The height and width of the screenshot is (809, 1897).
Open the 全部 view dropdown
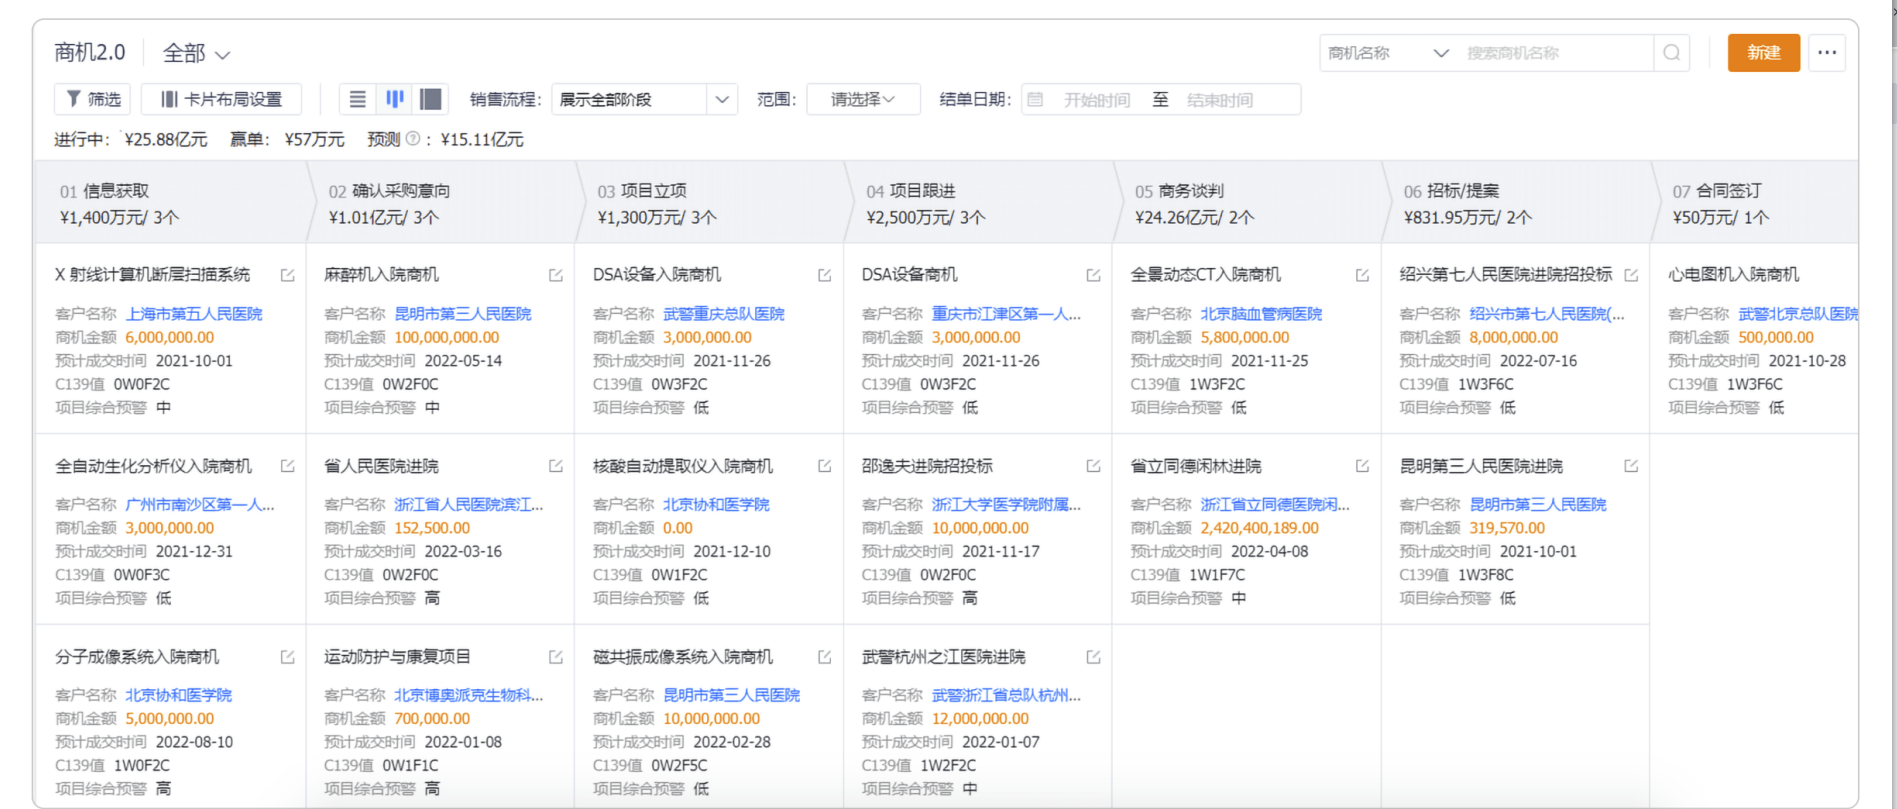click(x=196, y=53)
